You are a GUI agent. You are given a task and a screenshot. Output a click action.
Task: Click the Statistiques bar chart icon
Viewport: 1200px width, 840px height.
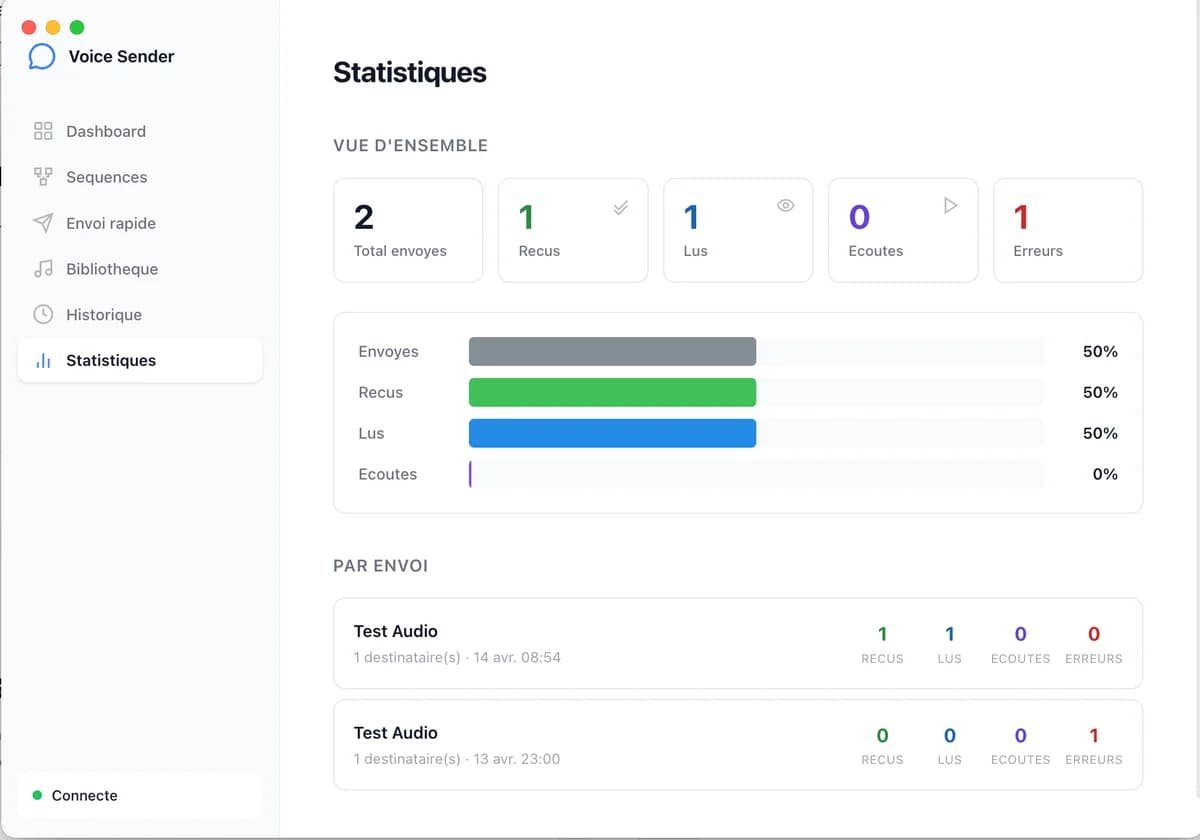[x=43, y=361]
